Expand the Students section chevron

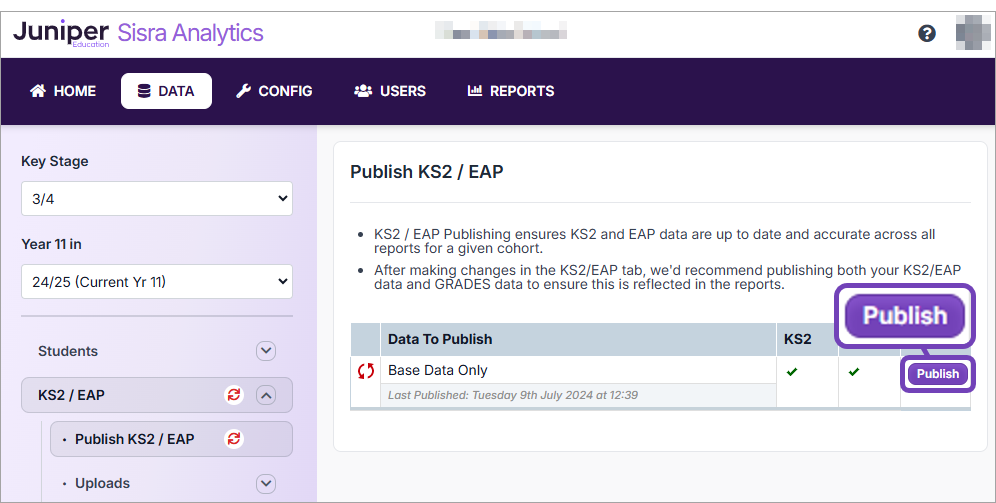tap(265, 351)
